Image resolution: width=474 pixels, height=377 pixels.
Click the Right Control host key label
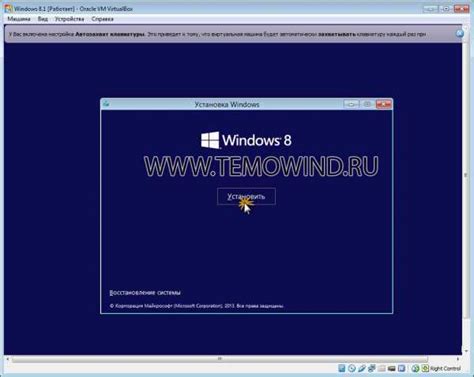445,368
